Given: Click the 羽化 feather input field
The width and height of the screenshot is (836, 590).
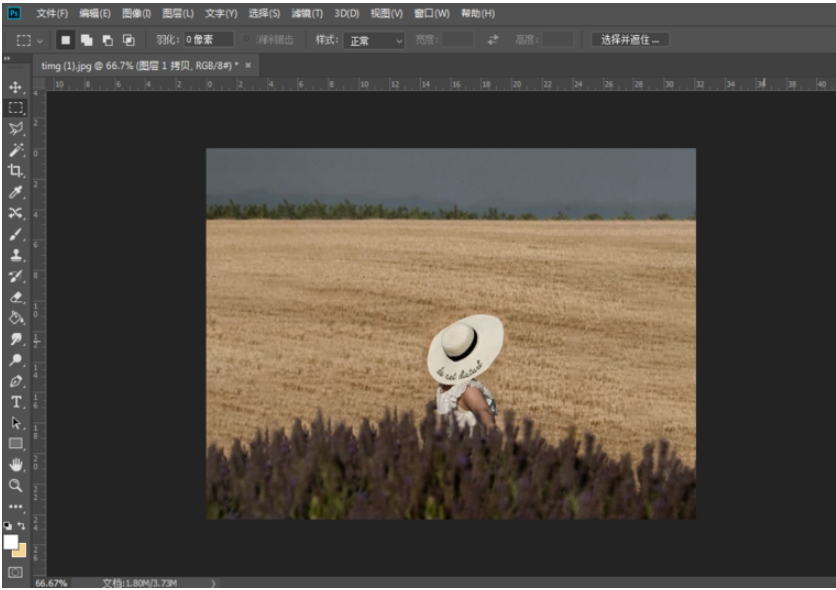Looking at the screenshot, I should 208,40.
